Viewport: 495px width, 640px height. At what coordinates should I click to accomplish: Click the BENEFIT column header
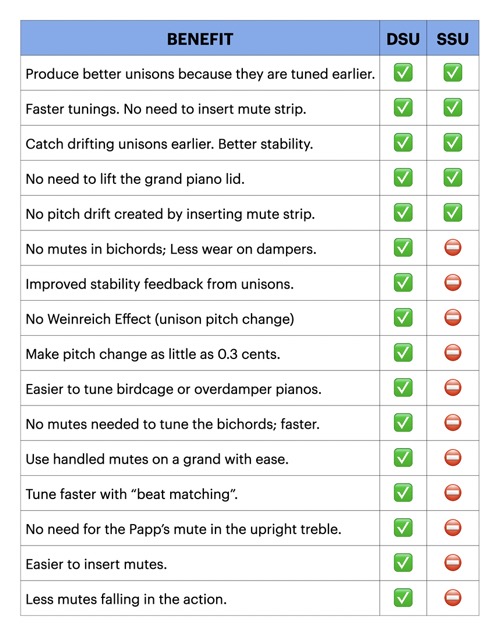tap(200, 39)
